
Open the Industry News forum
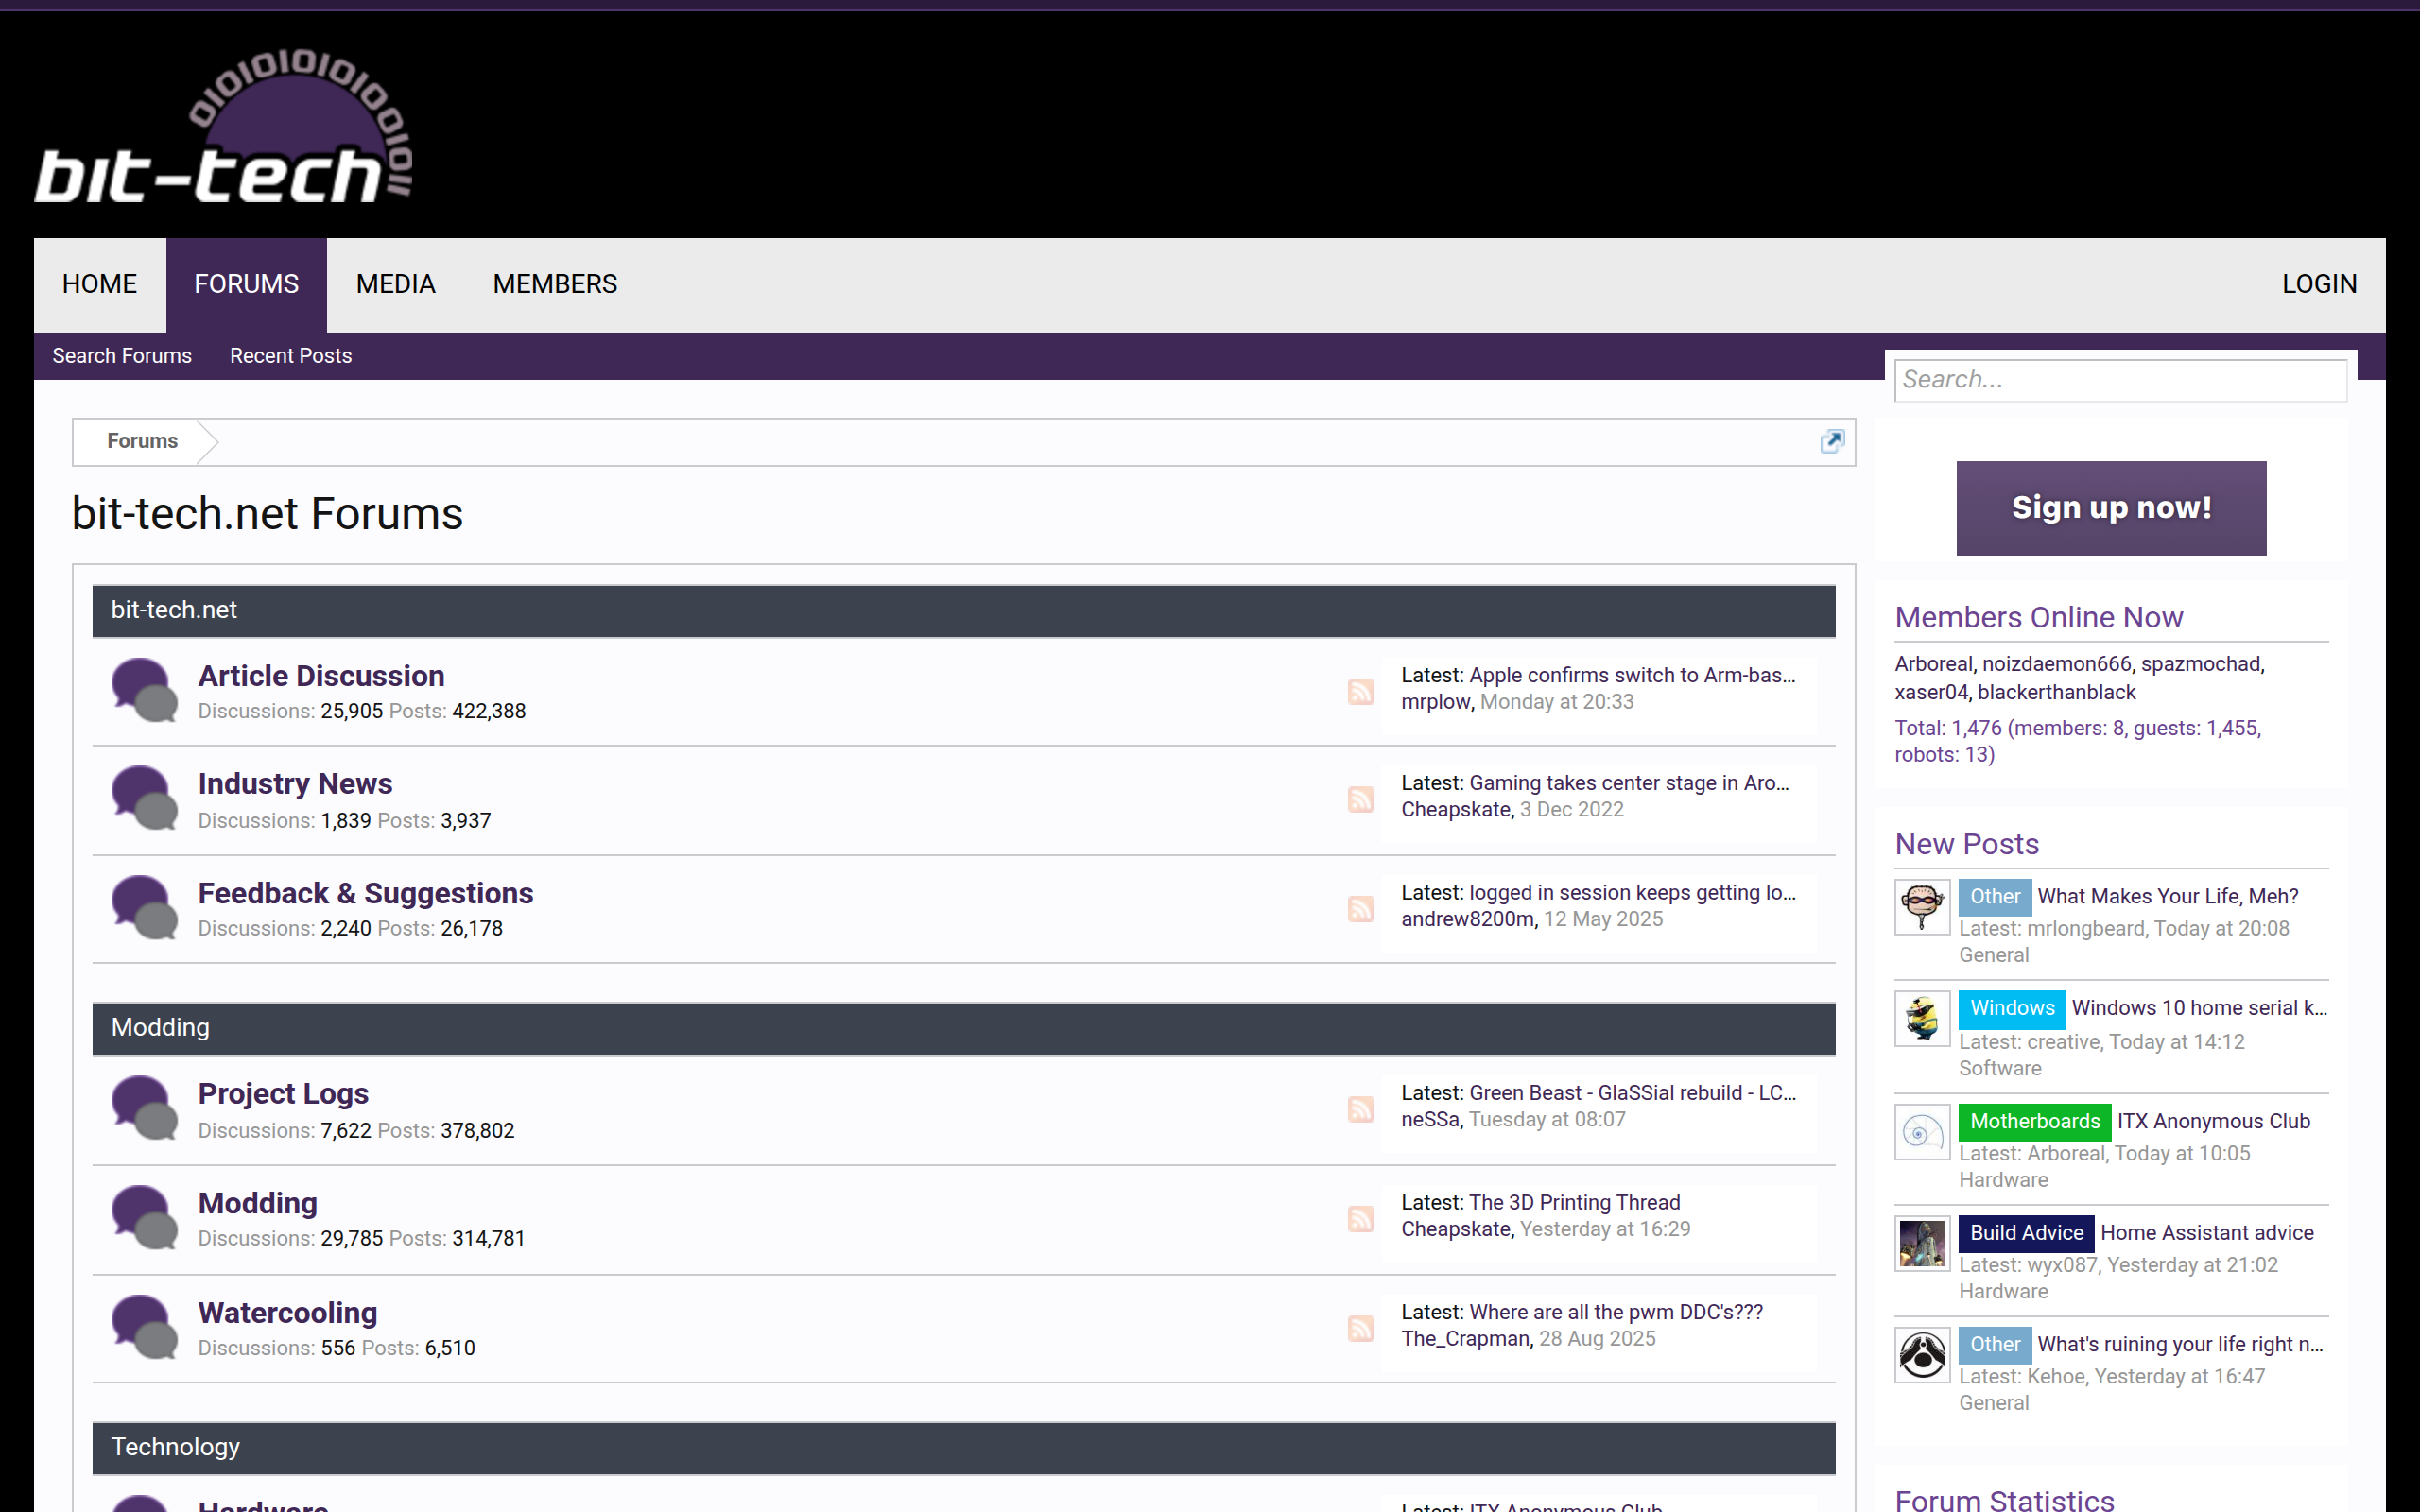(x=295, y=784)
